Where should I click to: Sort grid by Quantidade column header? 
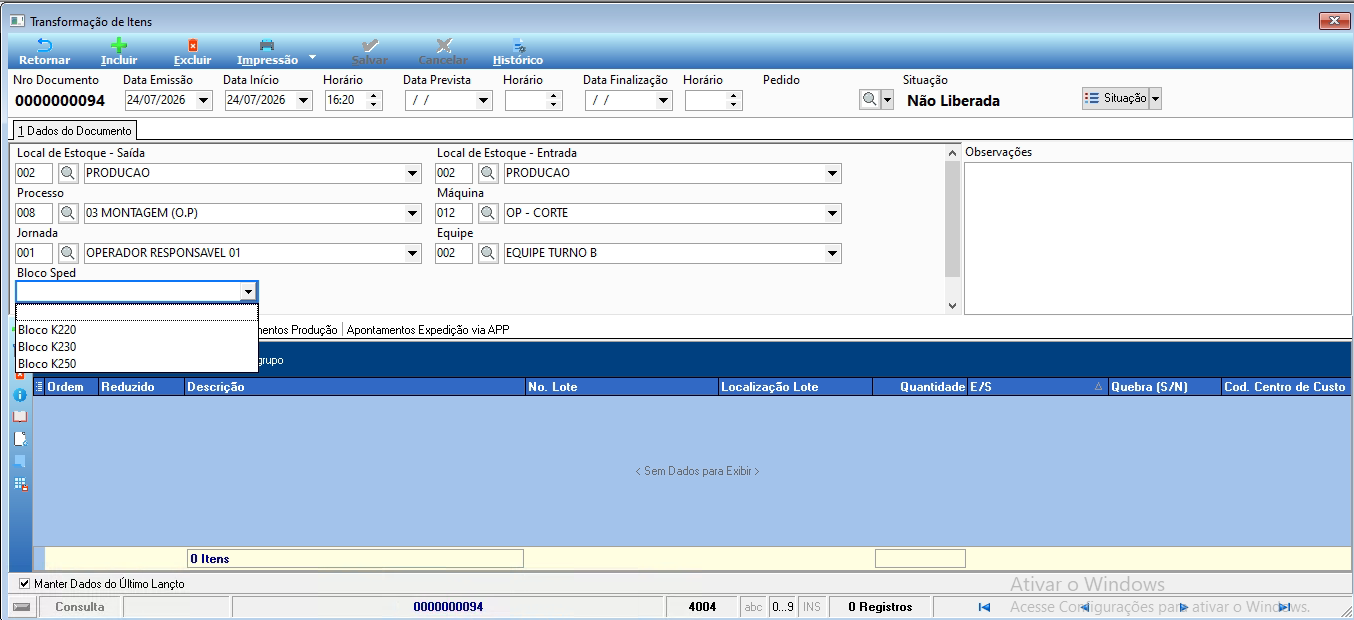pos(920,386)
